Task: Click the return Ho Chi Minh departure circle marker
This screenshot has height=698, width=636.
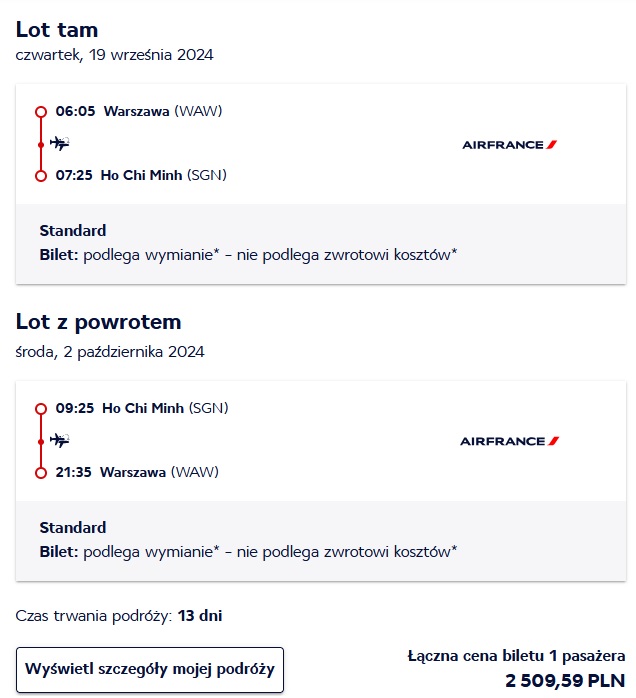Action: point(41,409)
